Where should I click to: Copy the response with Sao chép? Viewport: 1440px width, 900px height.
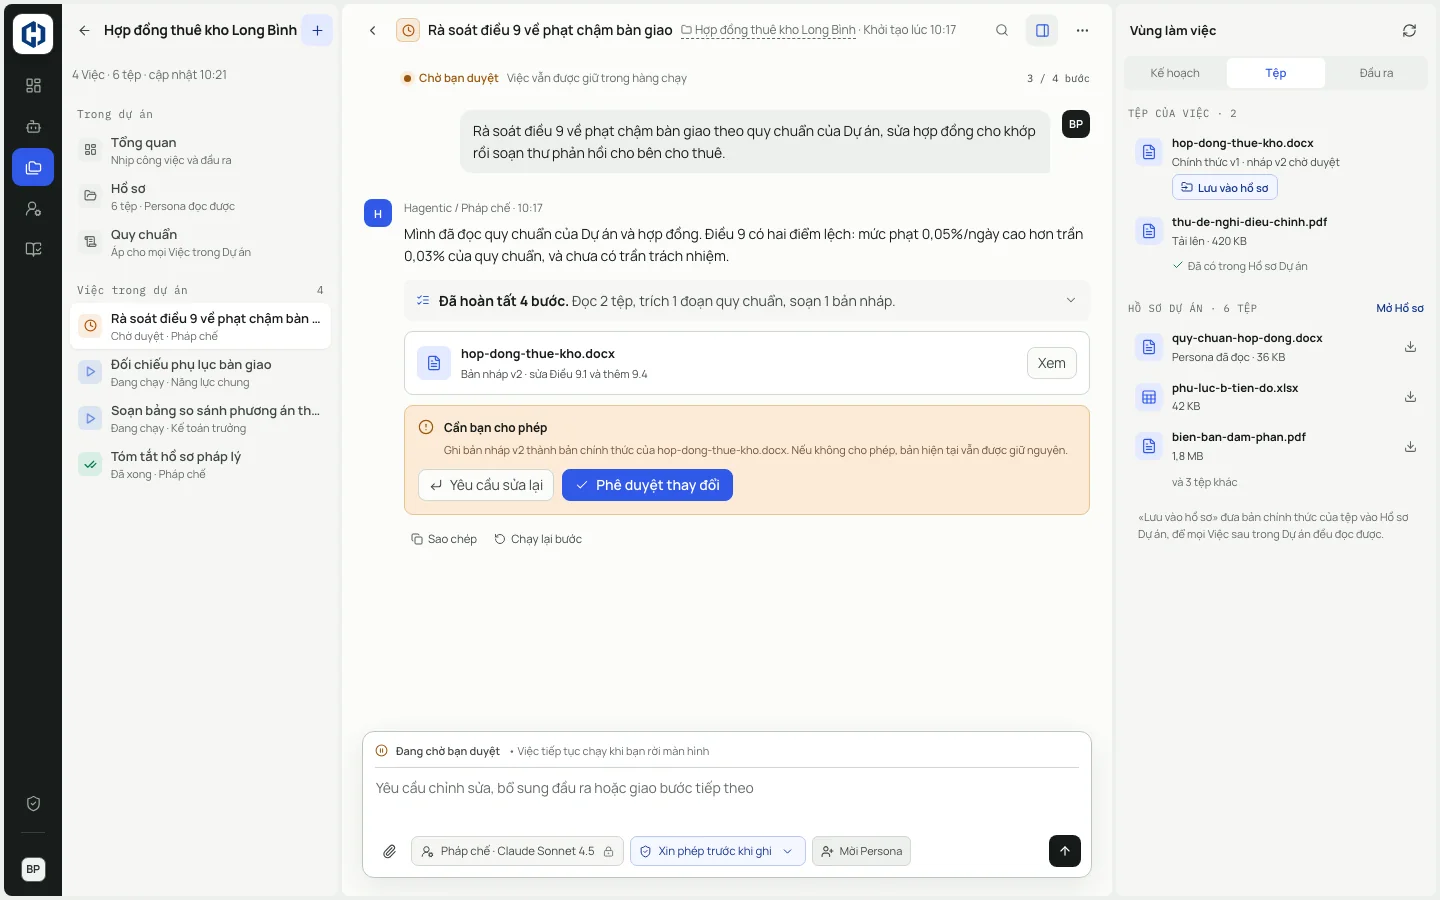[444, 539]
